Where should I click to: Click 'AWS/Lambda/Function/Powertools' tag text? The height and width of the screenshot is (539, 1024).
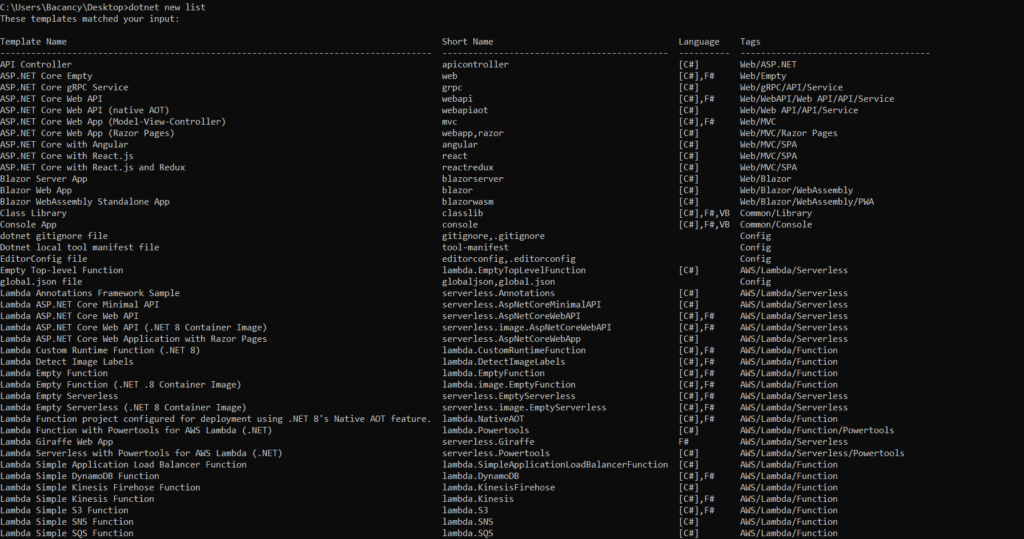coord(817,430)
